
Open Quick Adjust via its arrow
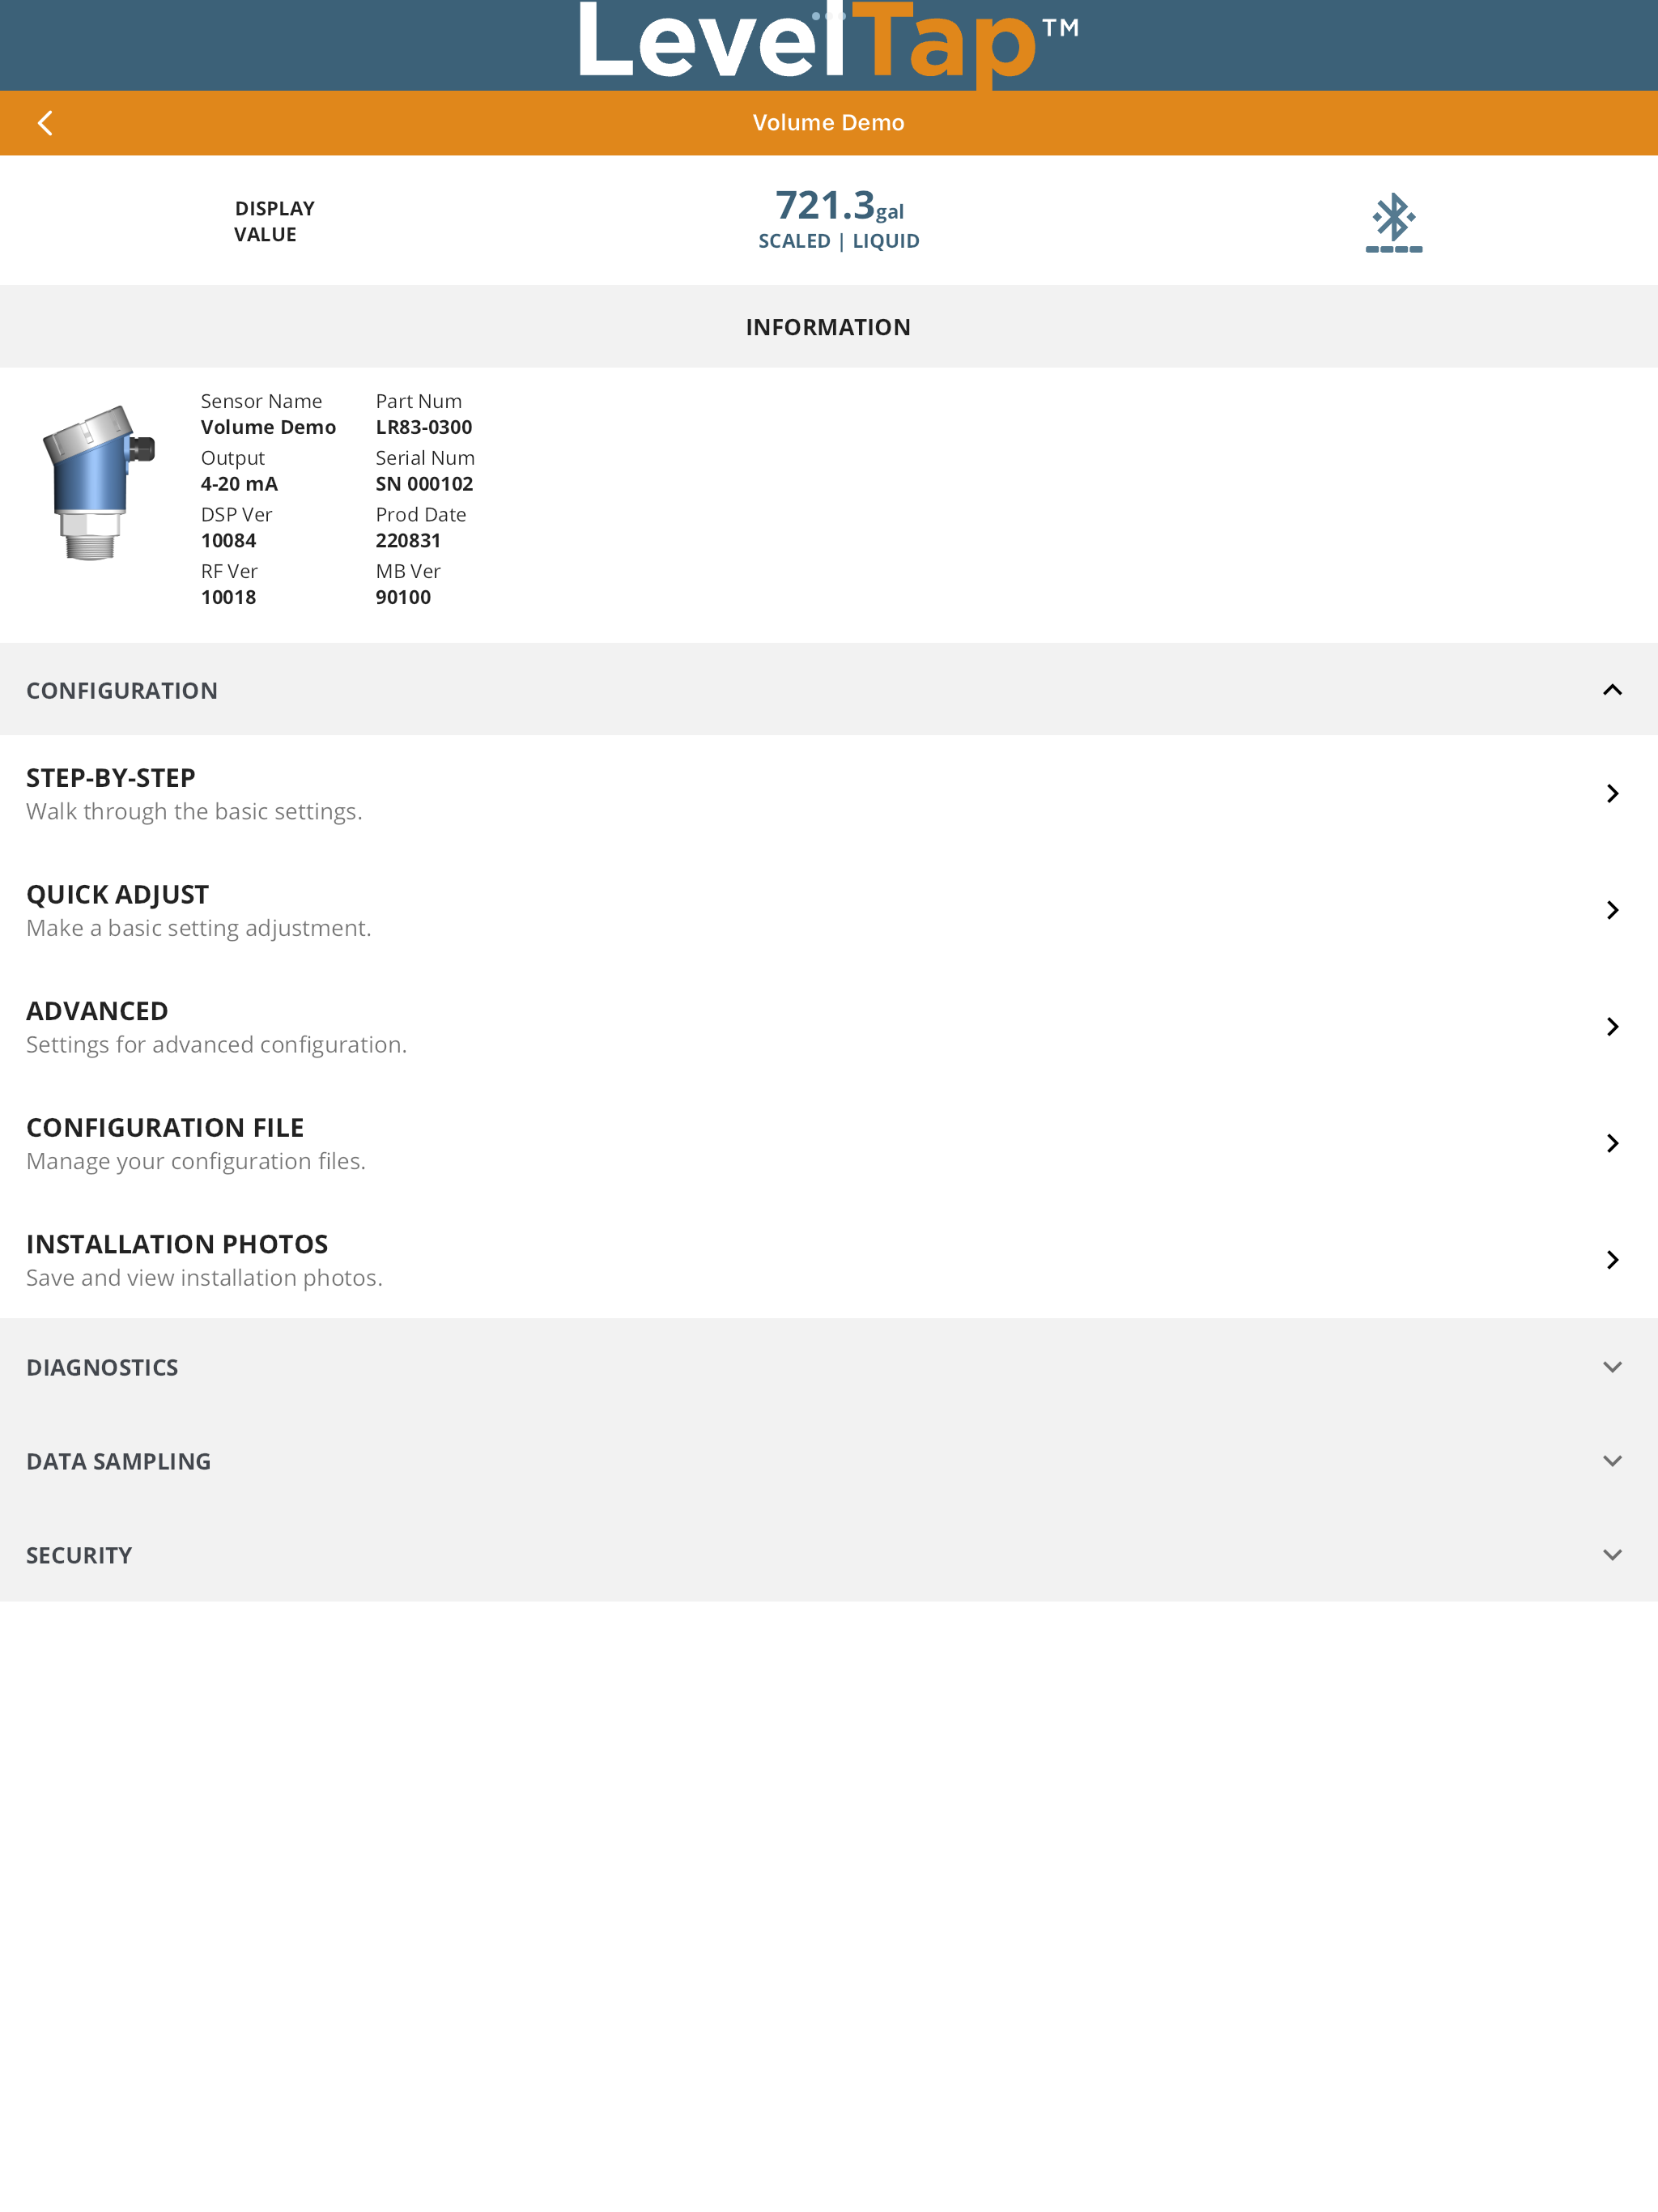click(x=1612, y=910)
